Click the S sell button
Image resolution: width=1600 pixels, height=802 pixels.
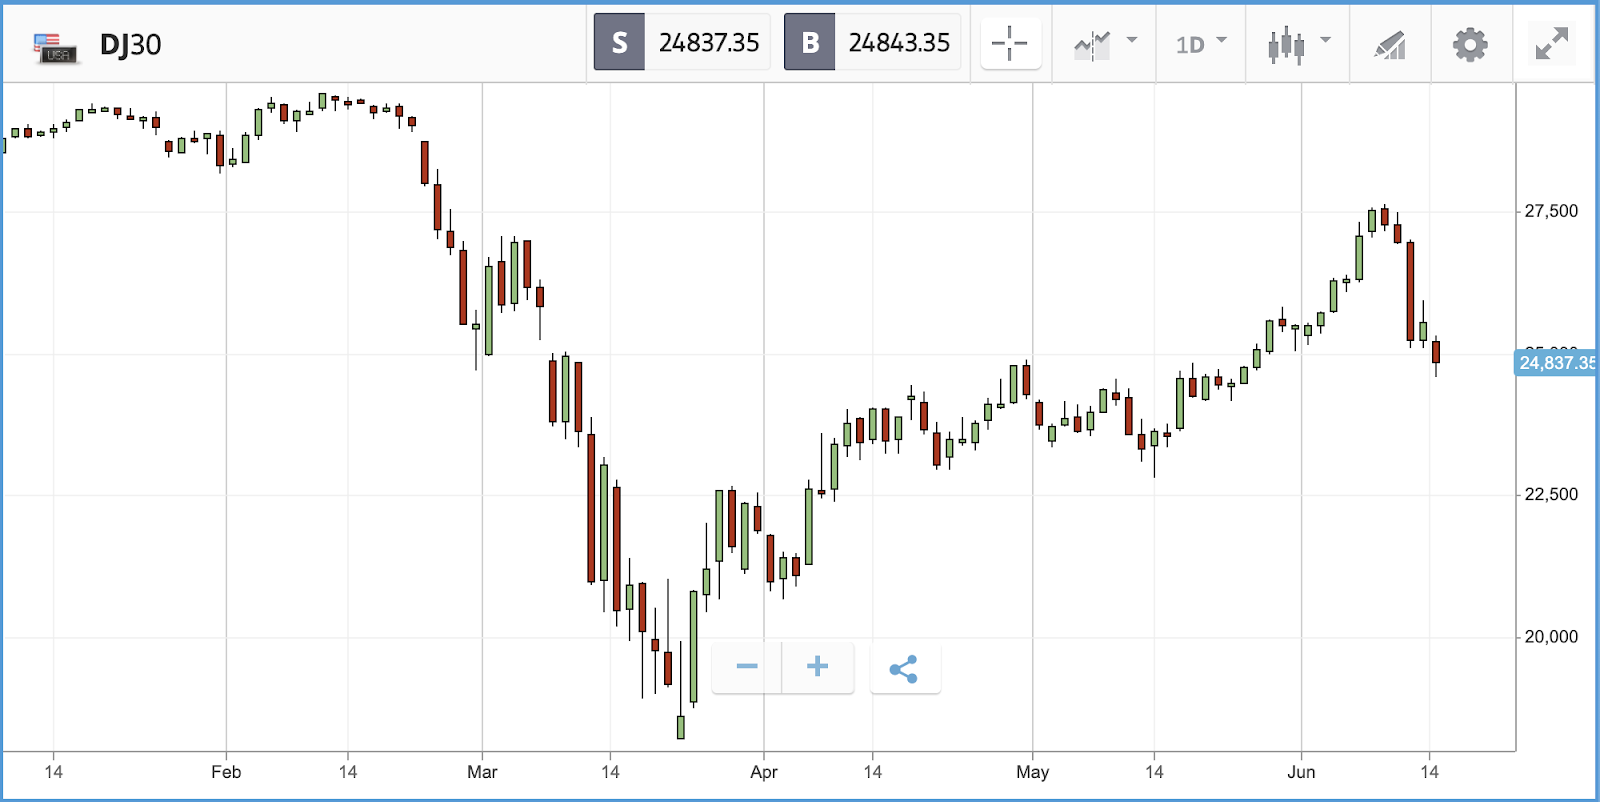619,42
